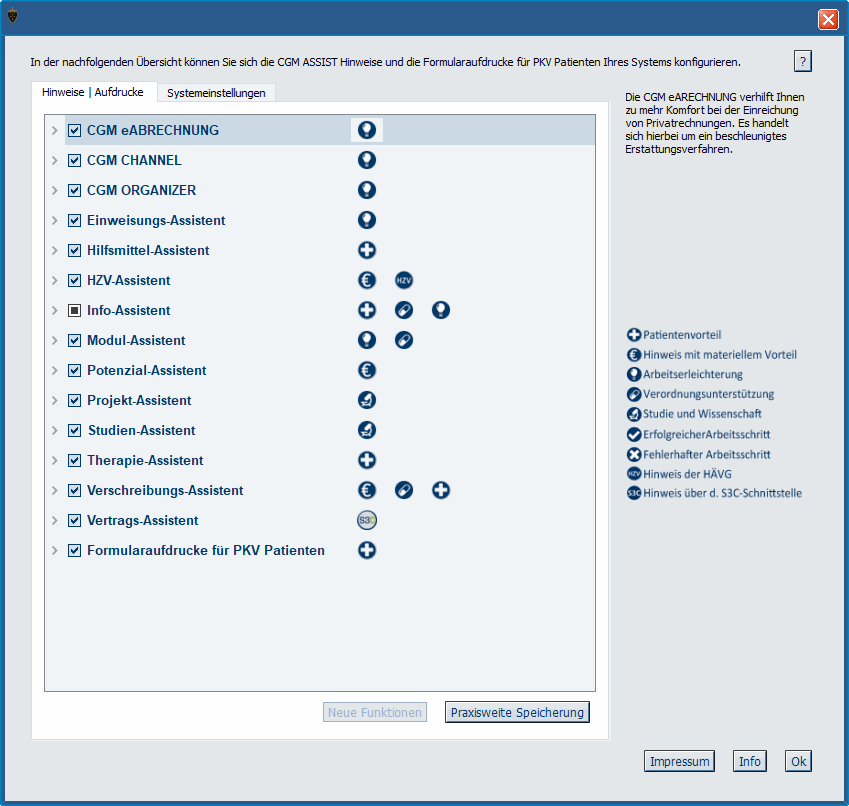Click the question mark help button
The image size is (849, 806).
coord(803,62)
